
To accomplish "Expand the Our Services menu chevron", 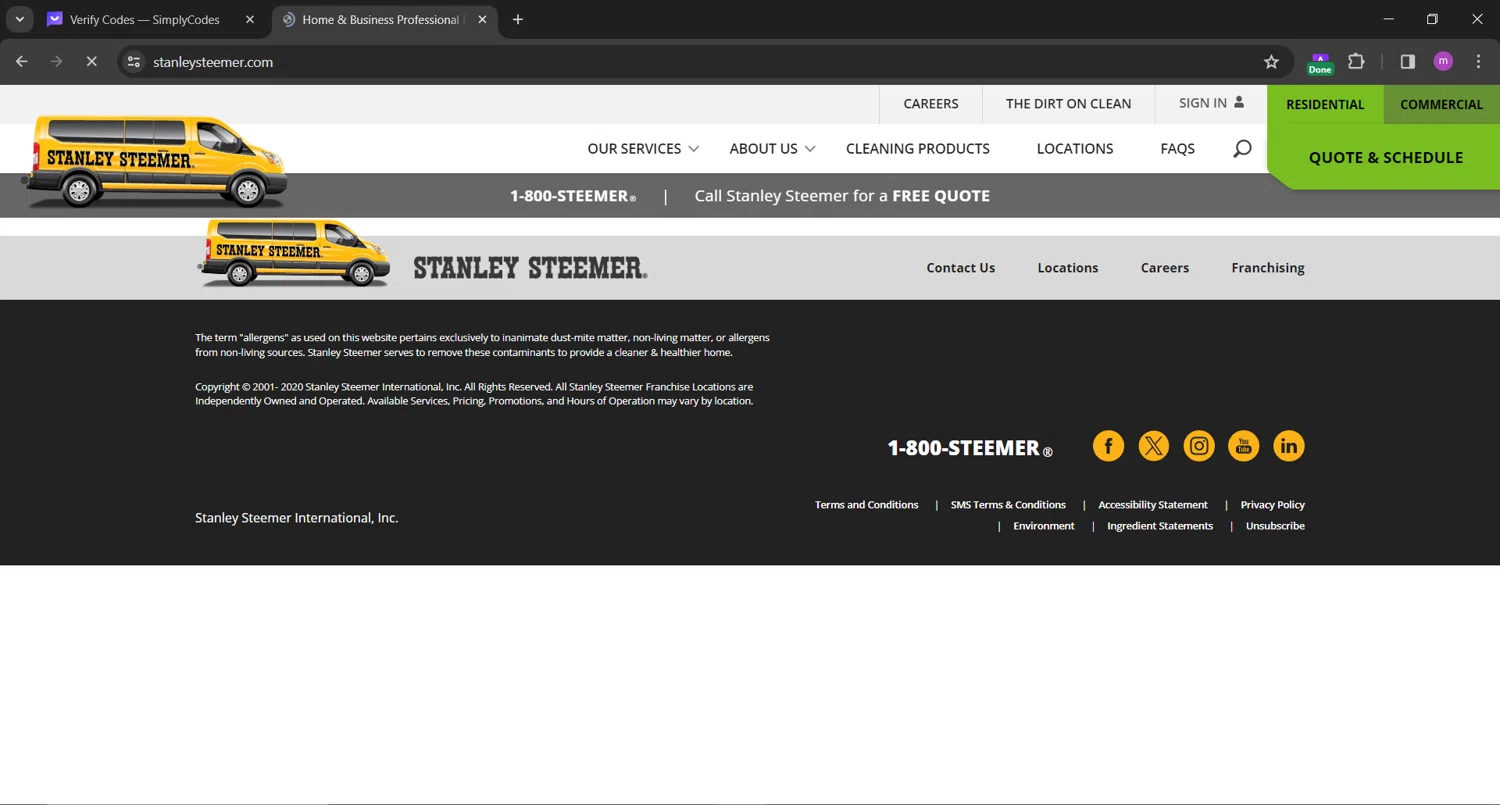I will pyautogui.click(x=693, y=149).
